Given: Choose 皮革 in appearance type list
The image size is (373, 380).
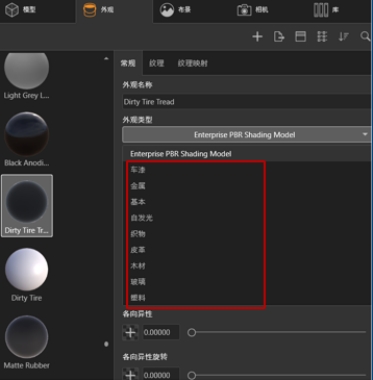Looking at the screenshot, I should 138,250.
